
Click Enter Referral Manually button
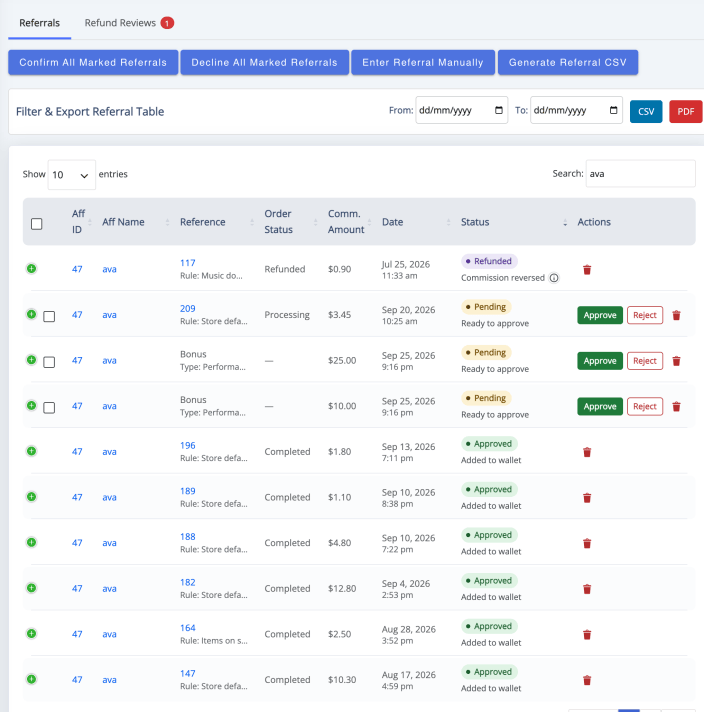tap(423, 63)
